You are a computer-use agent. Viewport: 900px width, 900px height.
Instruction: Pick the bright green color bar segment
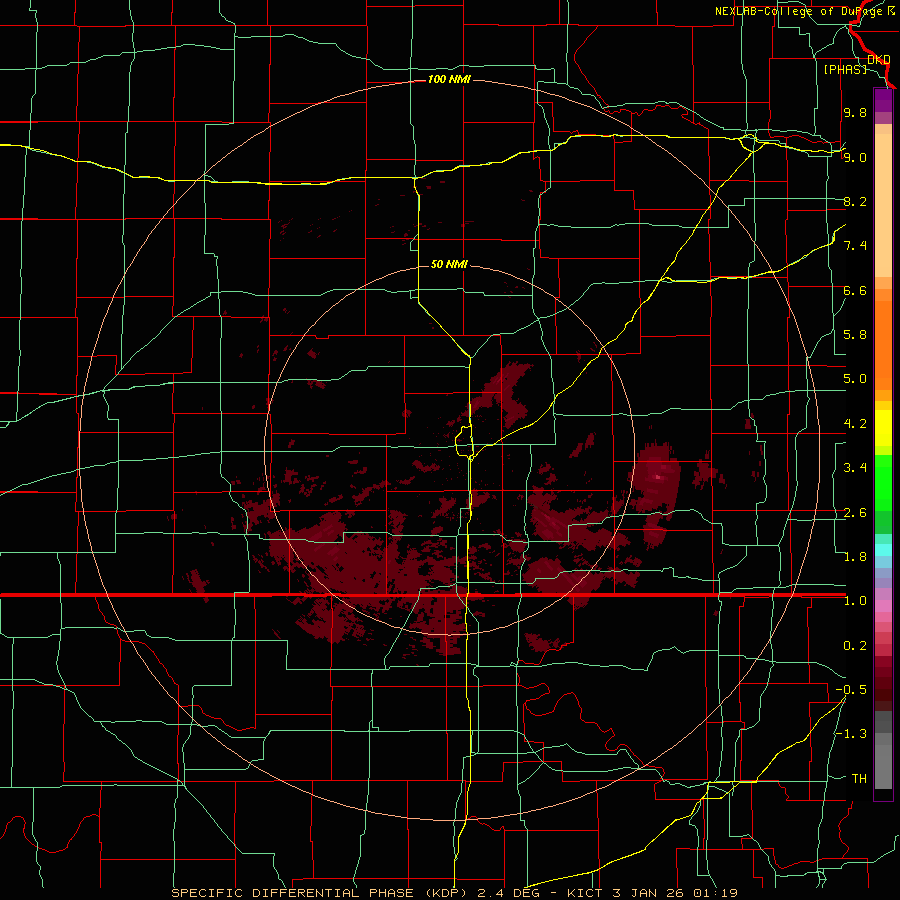click(883, 483)
